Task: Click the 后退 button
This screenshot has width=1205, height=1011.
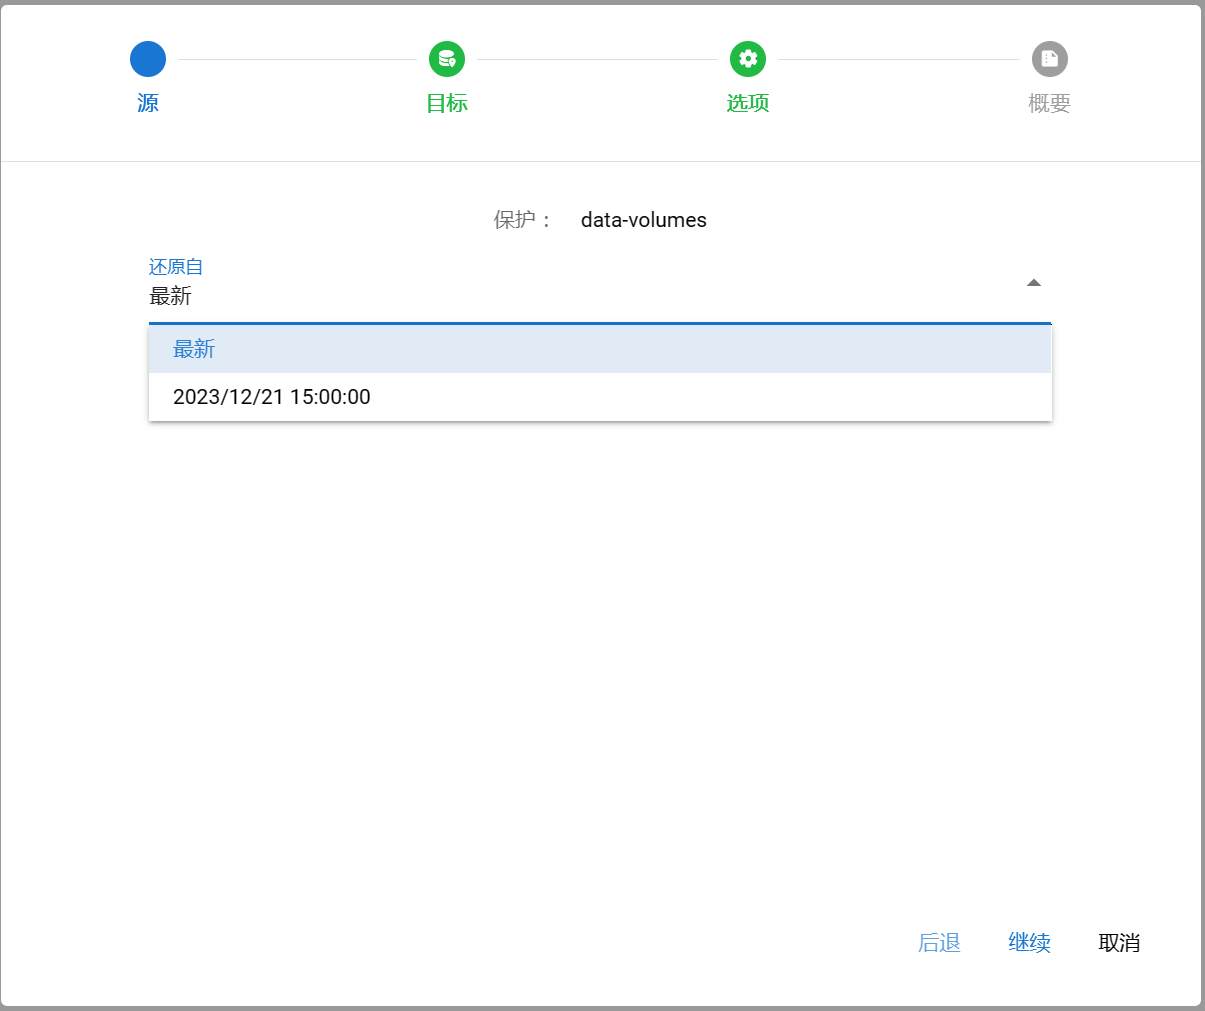Action: click(939, 943)
